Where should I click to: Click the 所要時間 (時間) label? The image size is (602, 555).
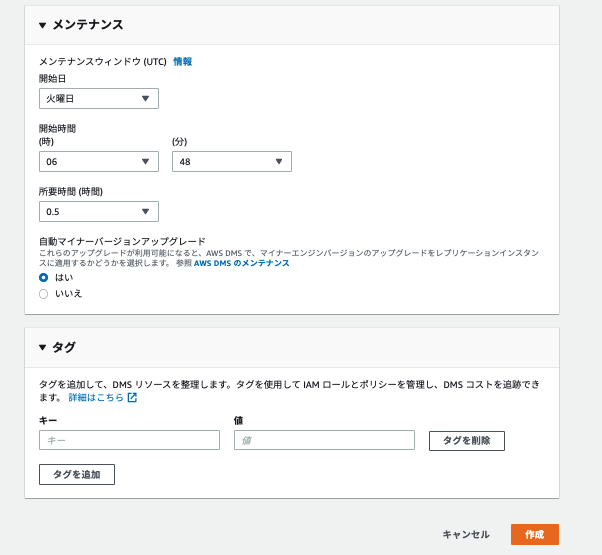click(x=71, y=192)
